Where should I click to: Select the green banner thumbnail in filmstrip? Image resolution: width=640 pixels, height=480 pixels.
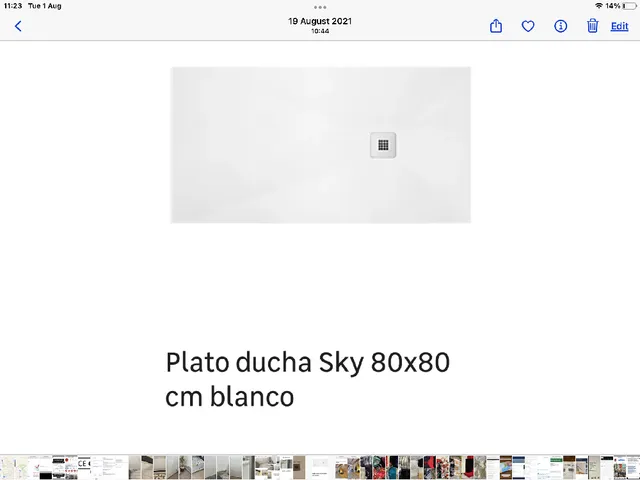(556, 467)
